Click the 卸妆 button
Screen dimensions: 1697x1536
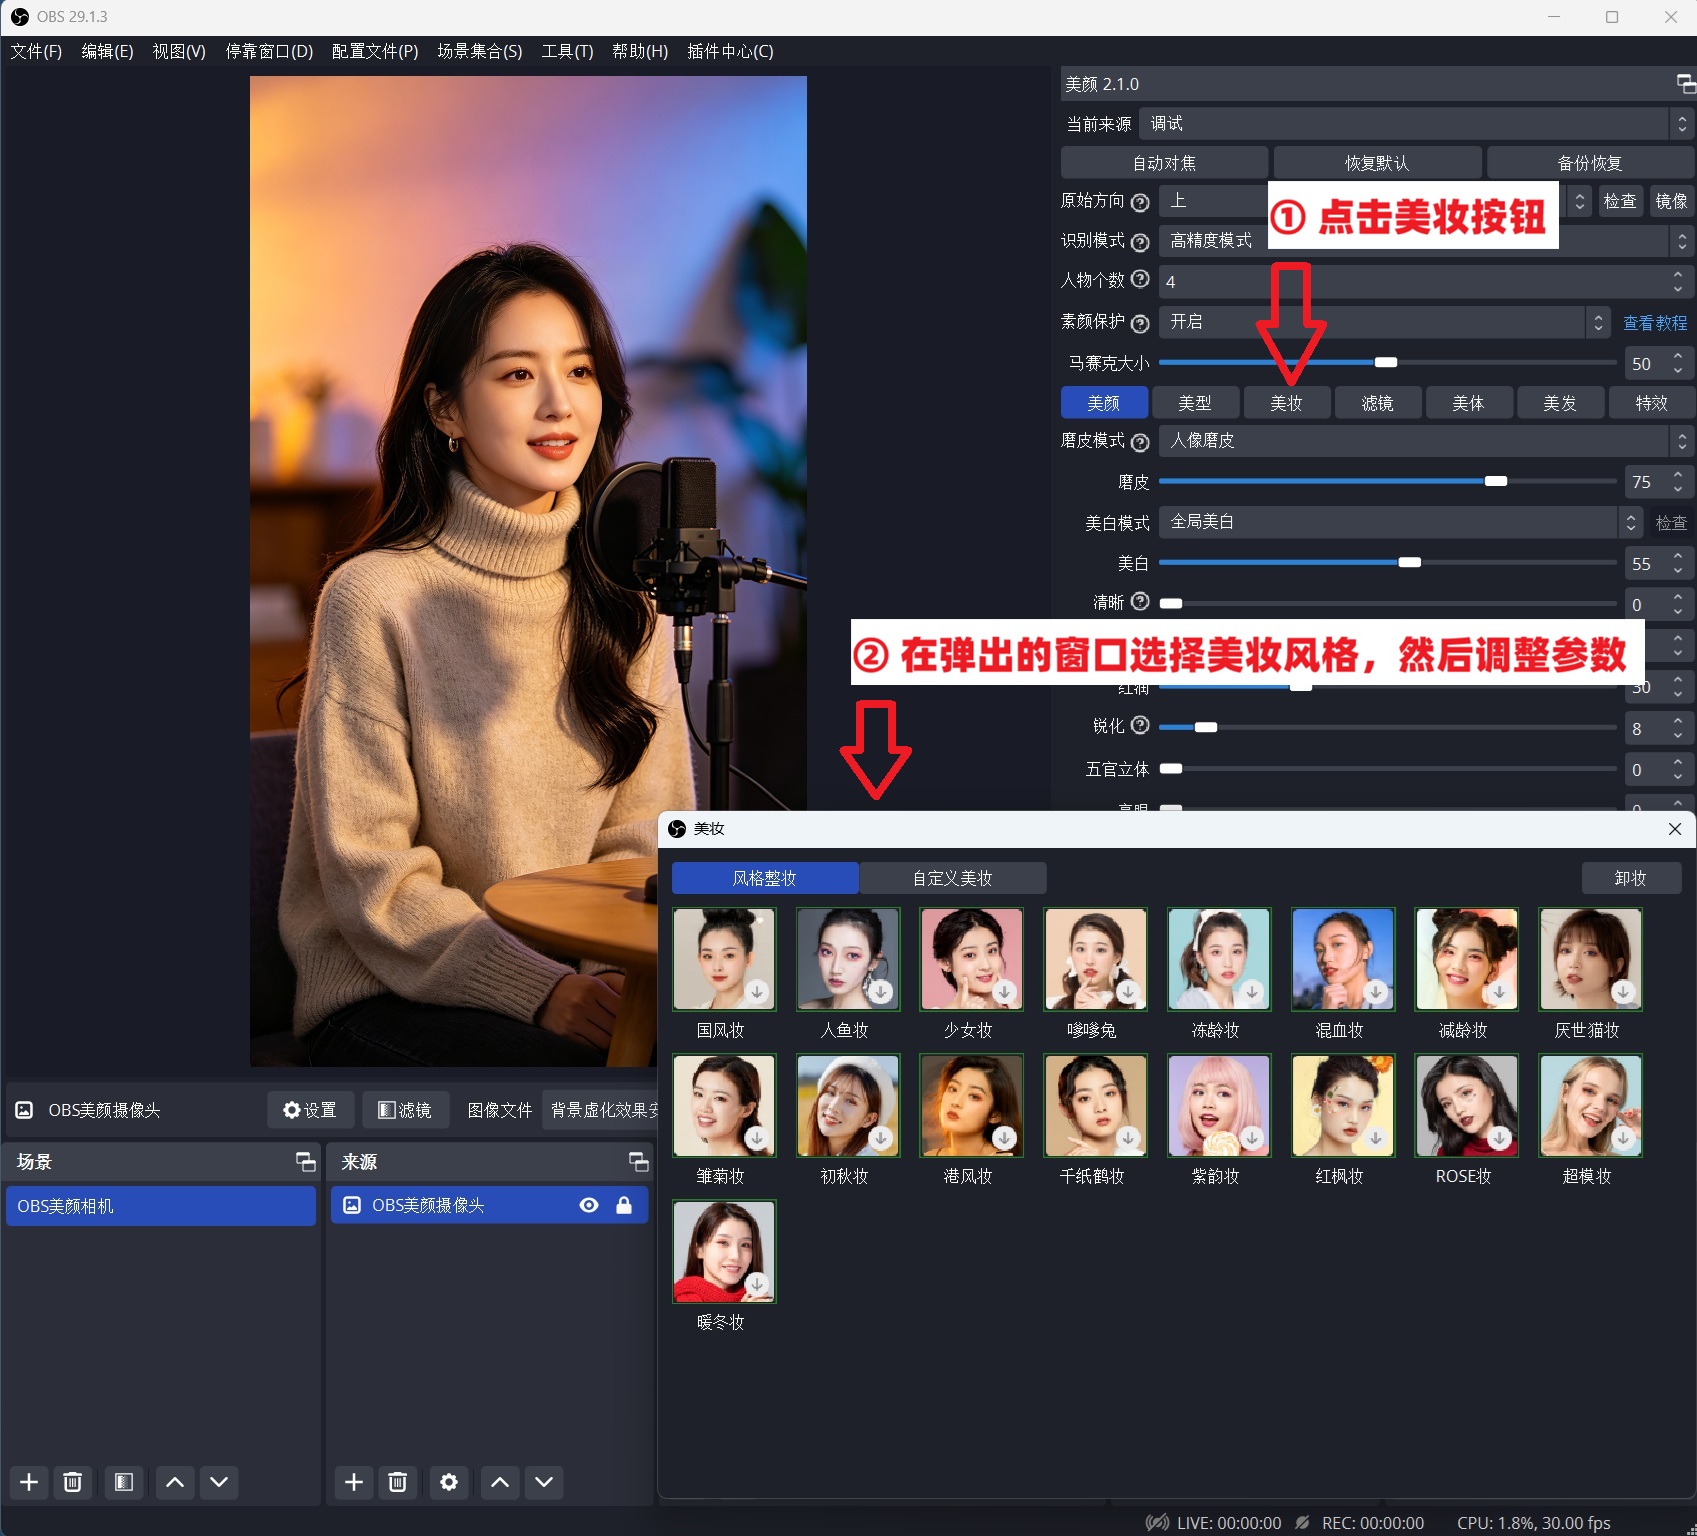[x=1630, y=877]
